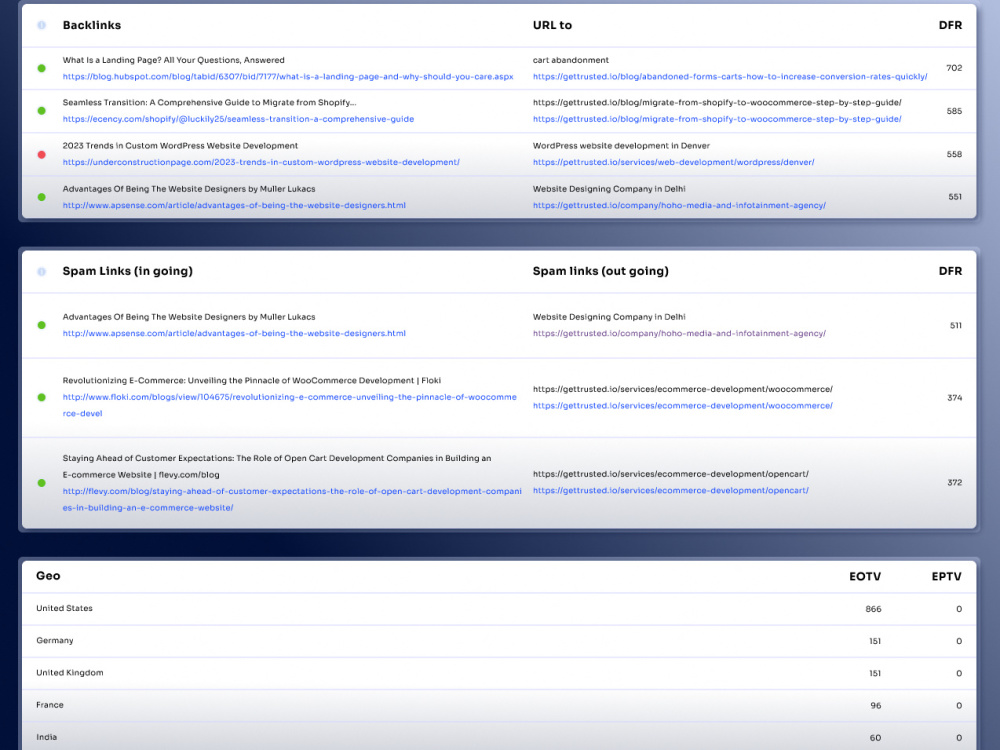Viewport: 1000px width, 750px height.
Task: Click DFR value 374
Action: pyautogui.click(x=955, y=397)
